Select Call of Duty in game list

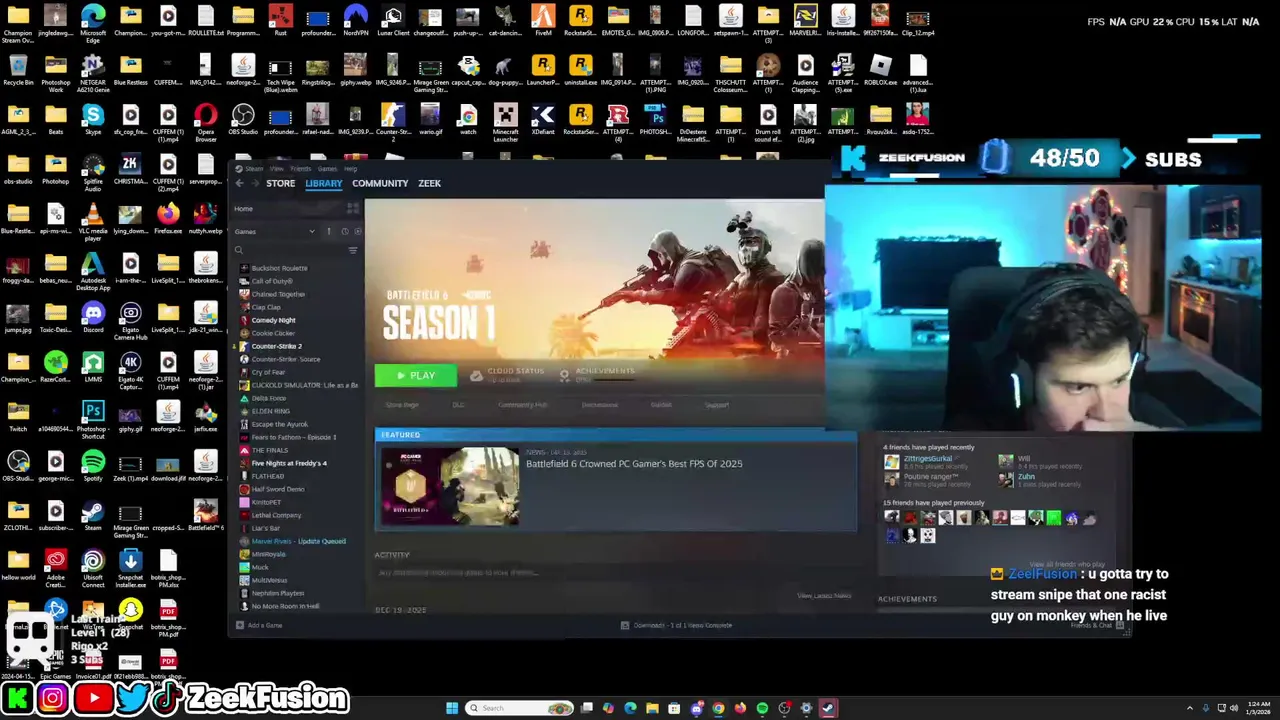[272, 281]
